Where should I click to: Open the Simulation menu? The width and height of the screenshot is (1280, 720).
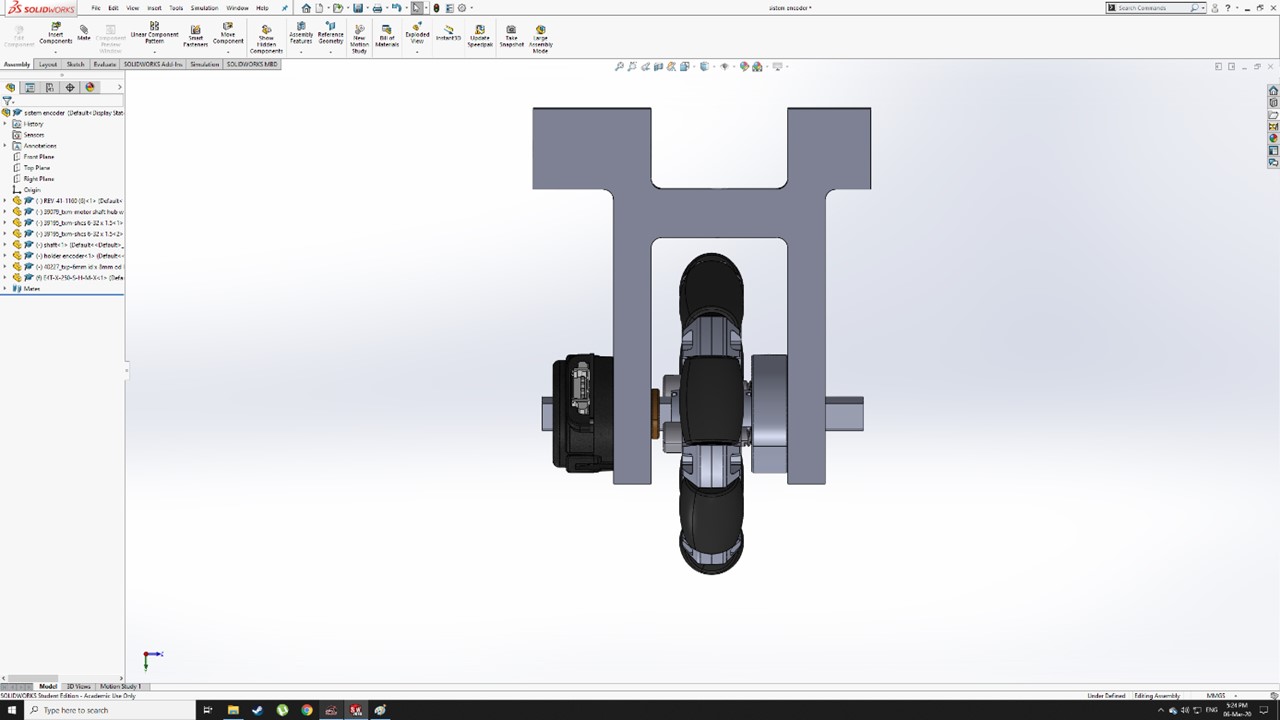tap(204, 8)
